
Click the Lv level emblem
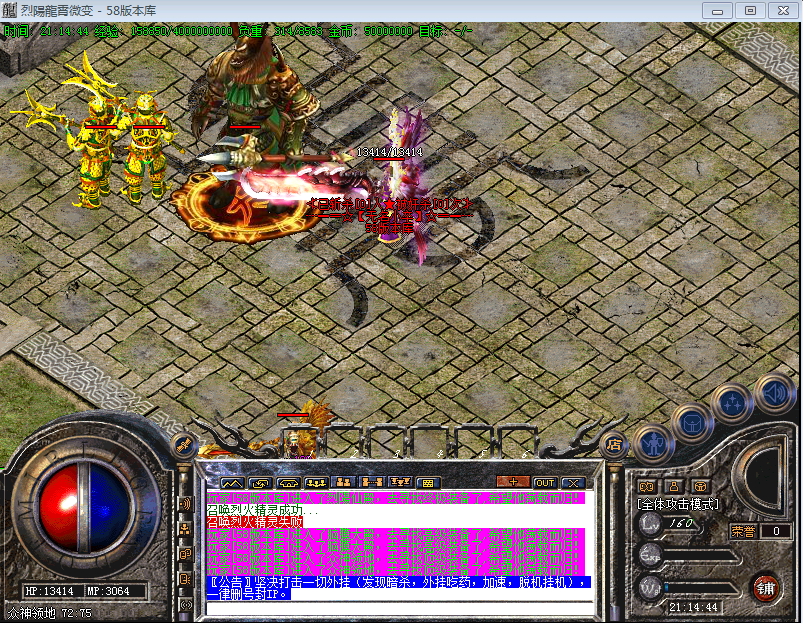coord(650,524)
